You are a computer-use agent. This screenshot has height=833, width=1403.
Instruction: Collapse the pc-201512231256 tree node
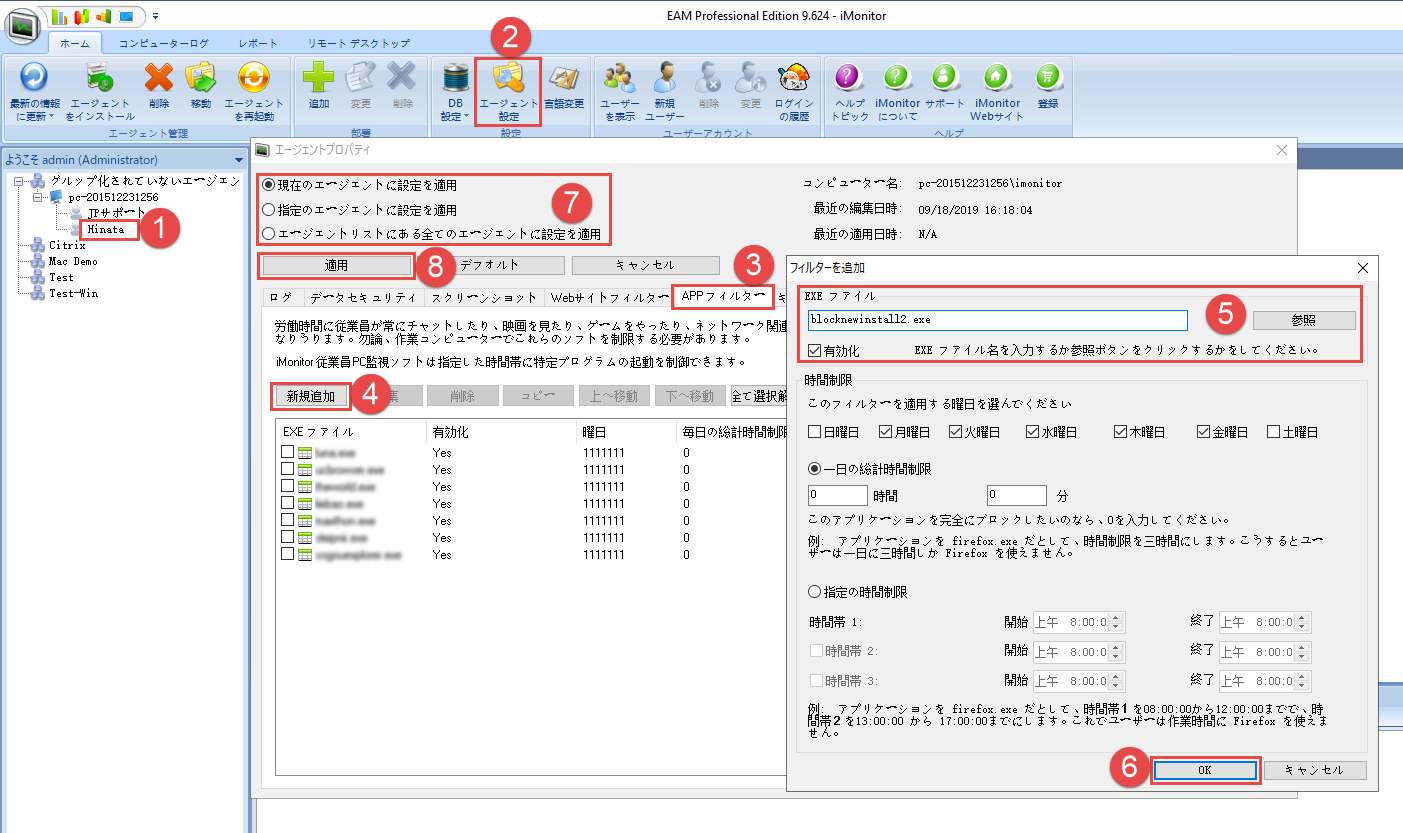click(36, 197)
